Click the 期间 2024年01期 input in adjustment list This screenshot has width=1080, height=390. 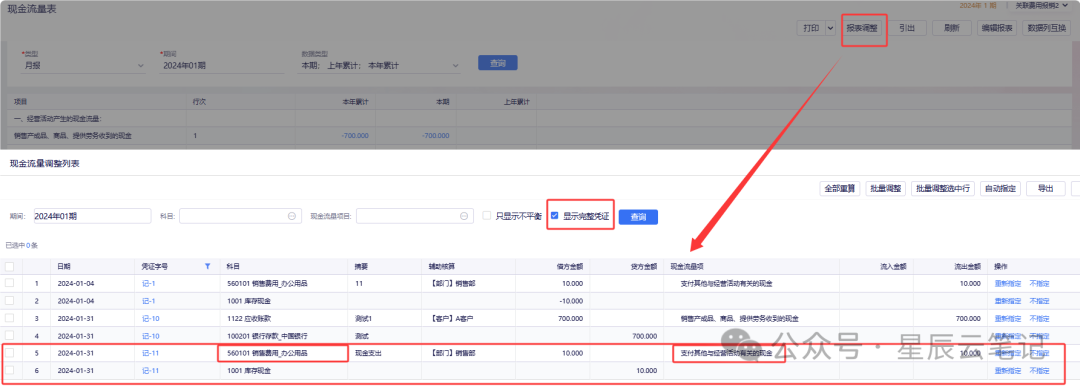pos(92,216)
